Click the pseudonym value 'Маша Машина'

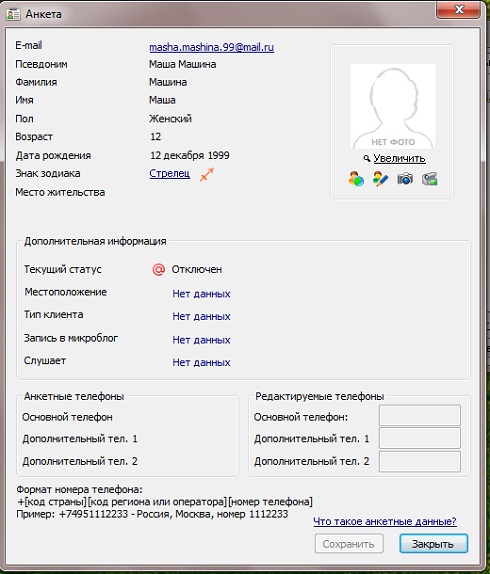(183, 64)
